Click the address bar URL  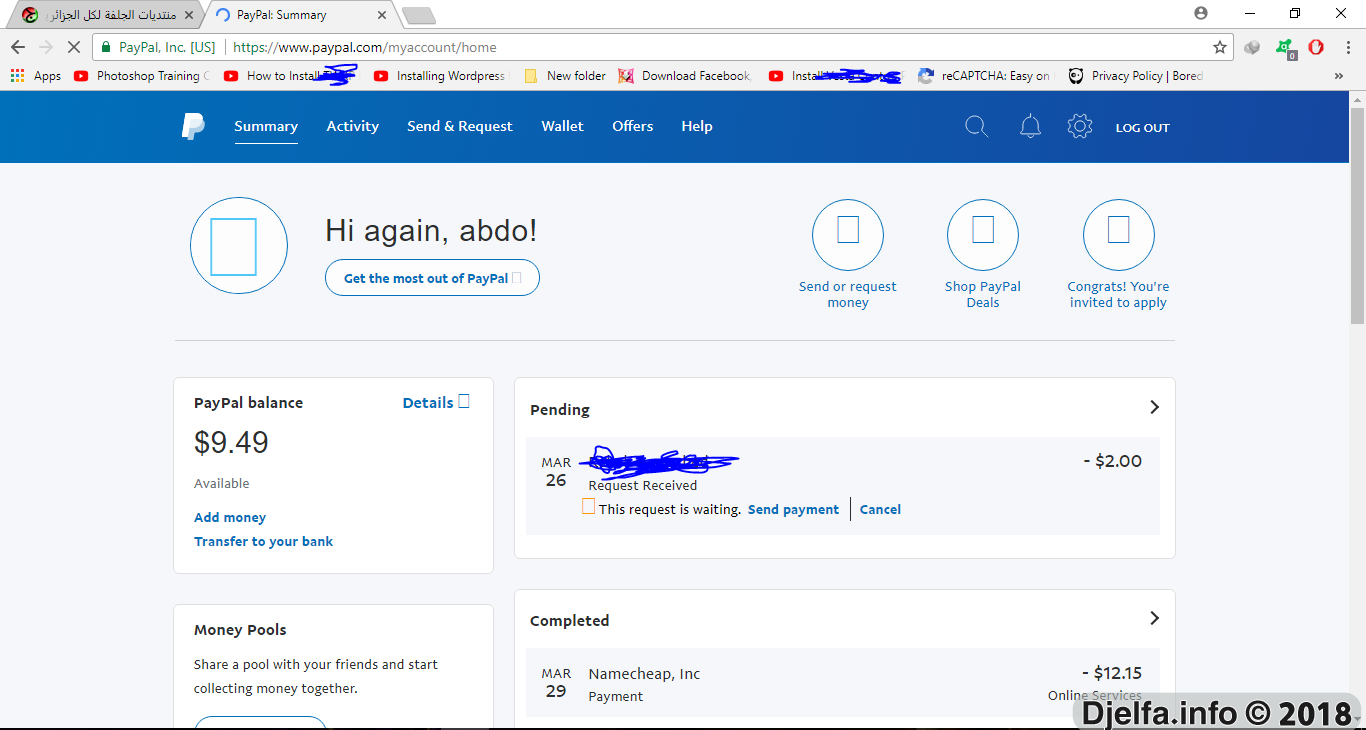coord(364,47)
